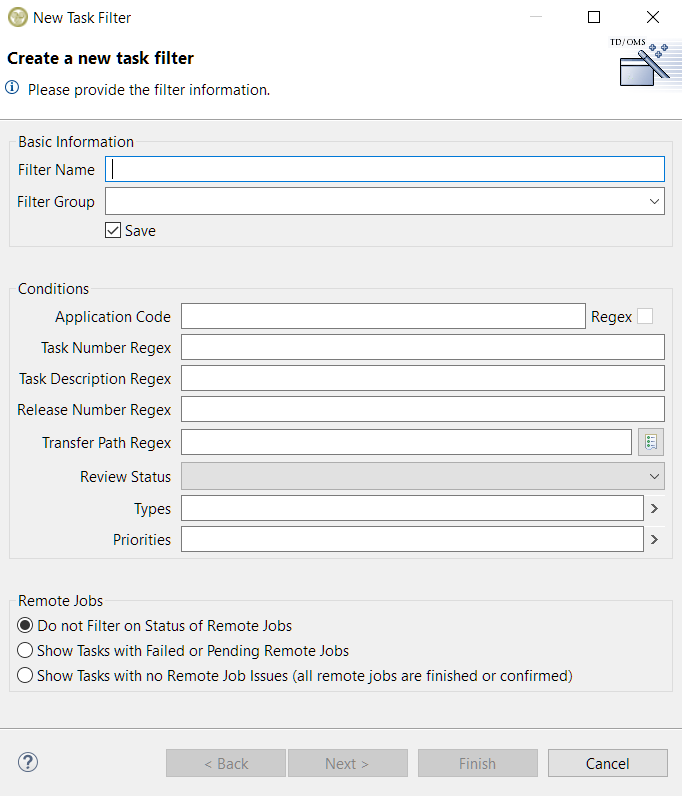Focus the Filter Name text field
Image resolution: width=682 pixels, height=796 pixels.
385,169
